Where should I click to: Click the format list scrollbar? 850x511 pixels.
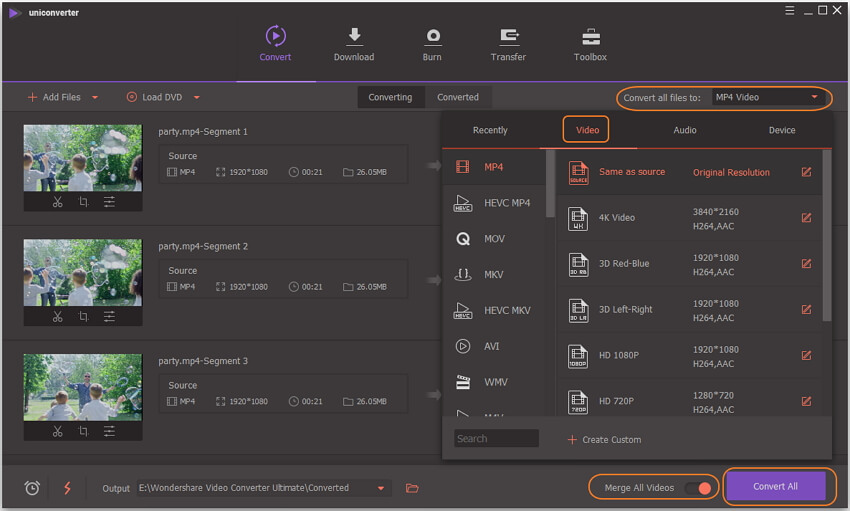click(550, 183)
